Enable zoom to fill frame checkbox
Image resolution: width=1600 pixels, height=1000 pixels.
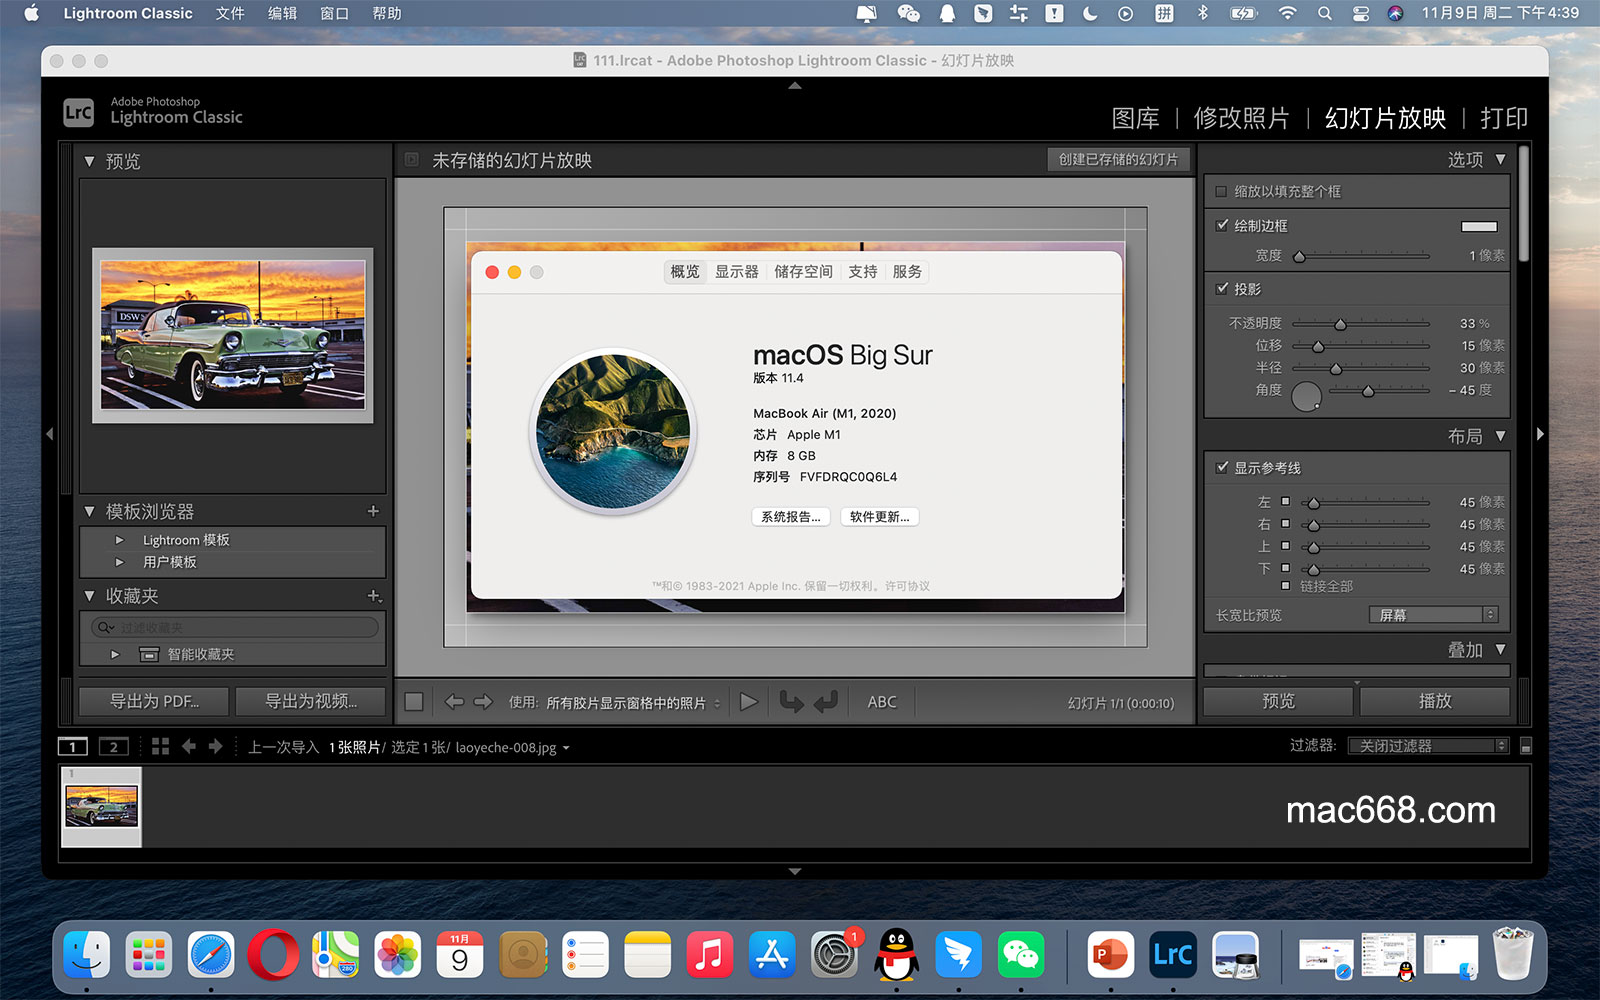coord(1221,191)
